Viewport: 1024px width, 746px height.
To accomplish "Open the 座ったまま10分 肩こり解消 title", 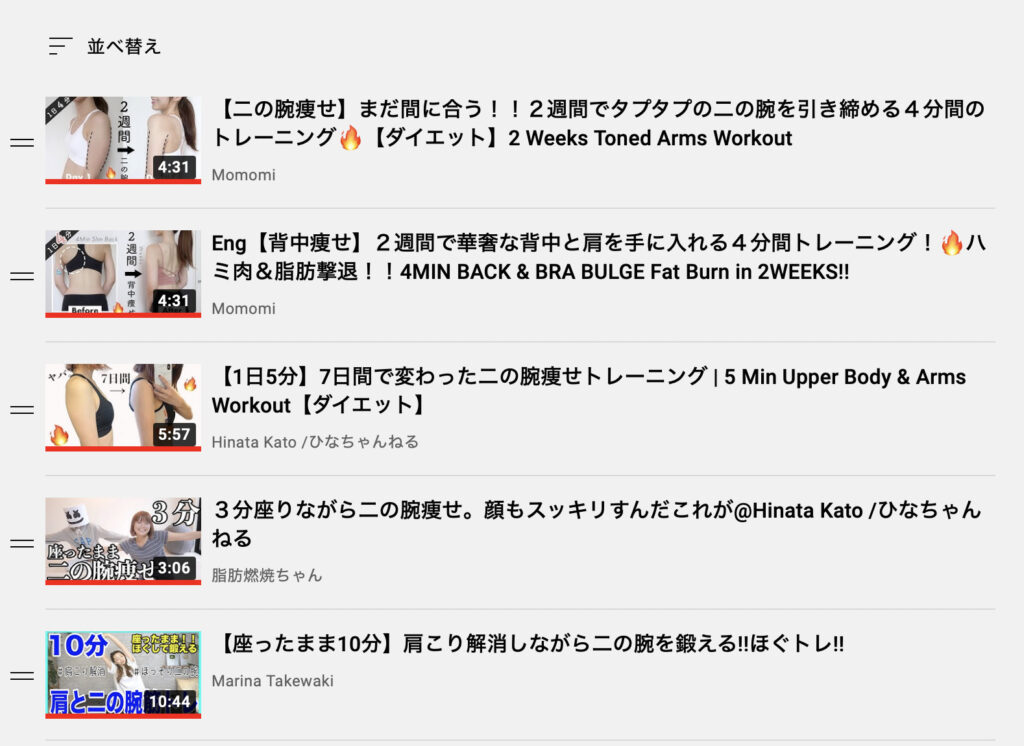I will click(528, 644).
